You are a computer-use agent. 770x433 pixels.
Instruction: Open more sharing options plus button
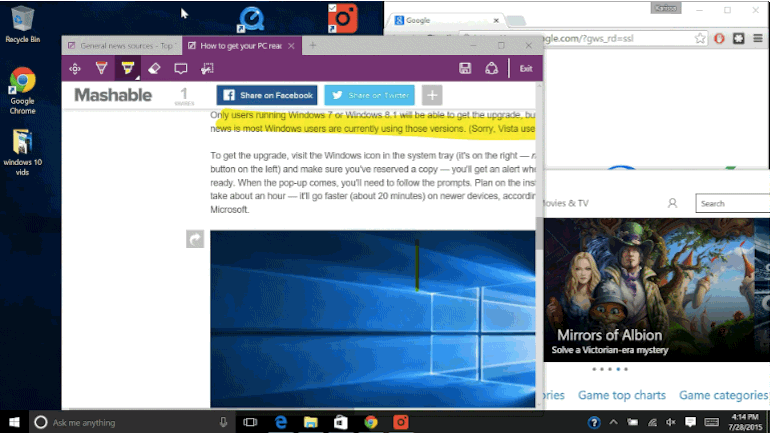click(x=432, y=95)
